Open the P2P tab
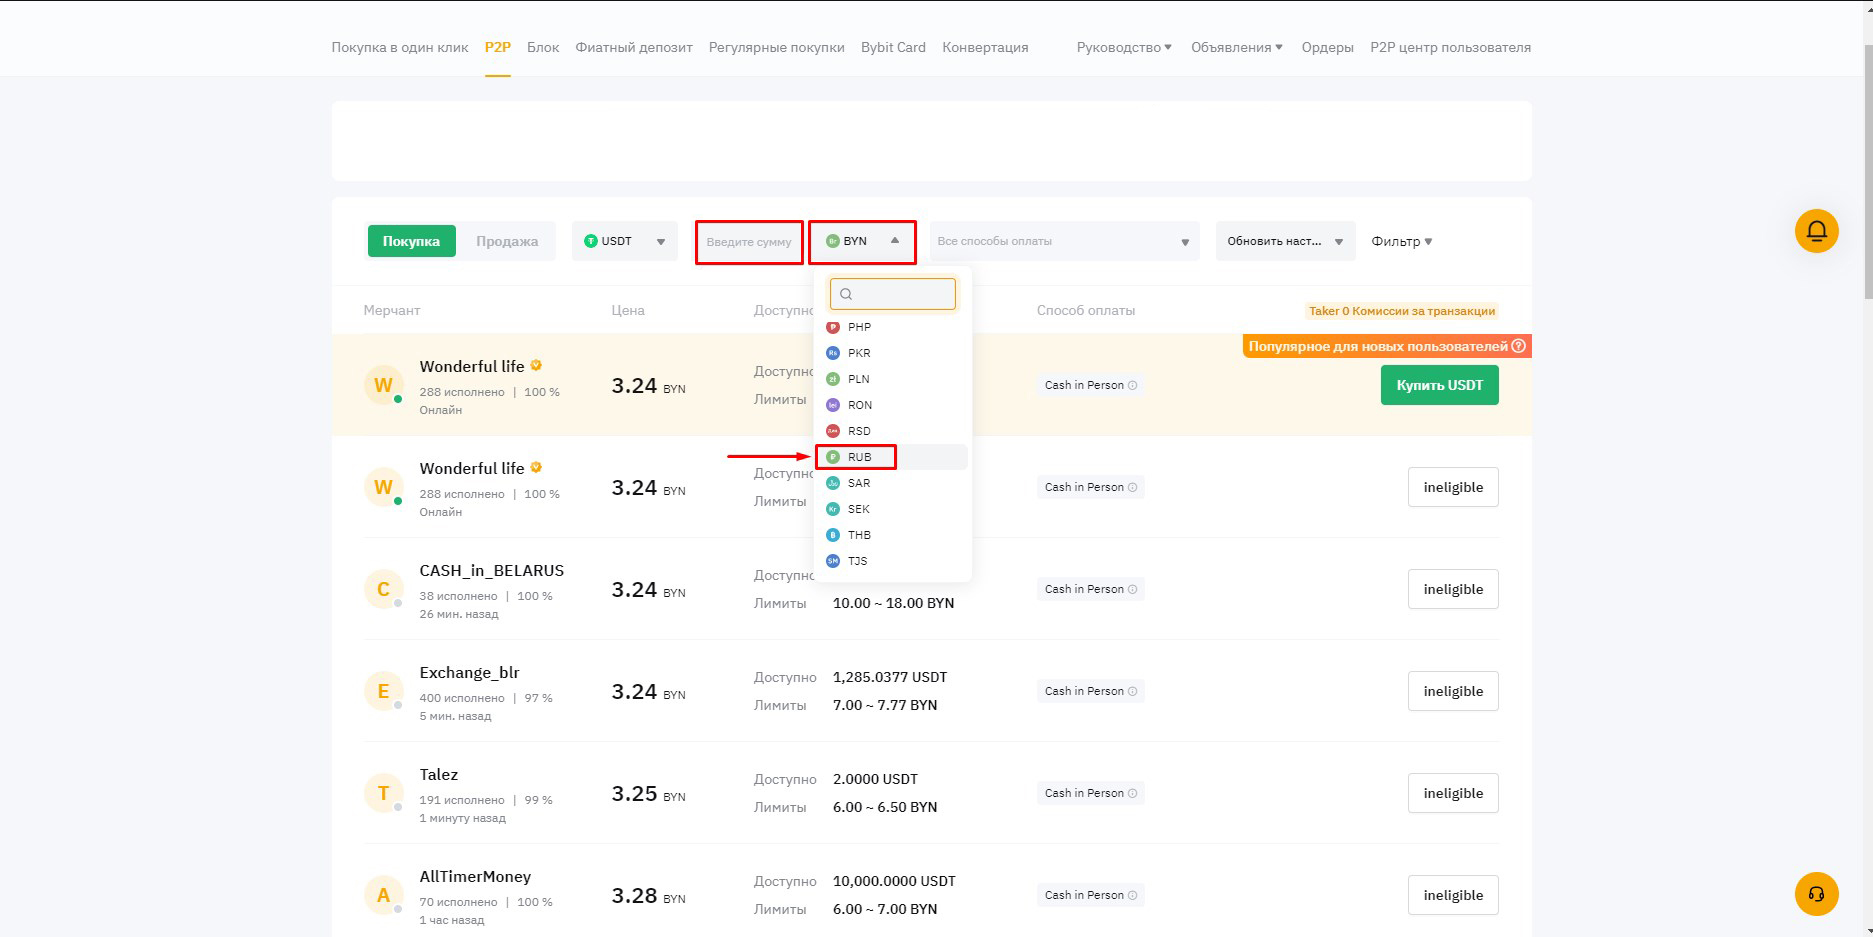This screenshot has width=1873, height=937. click(x=498, y=47)
